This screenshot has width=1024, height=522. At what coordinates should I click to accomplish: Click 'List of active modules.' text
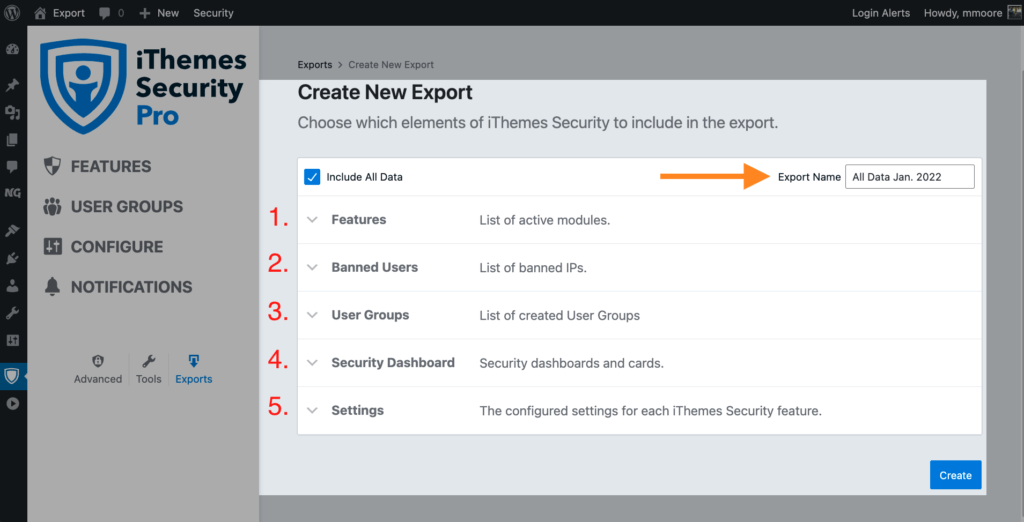(x=545, y=220)
